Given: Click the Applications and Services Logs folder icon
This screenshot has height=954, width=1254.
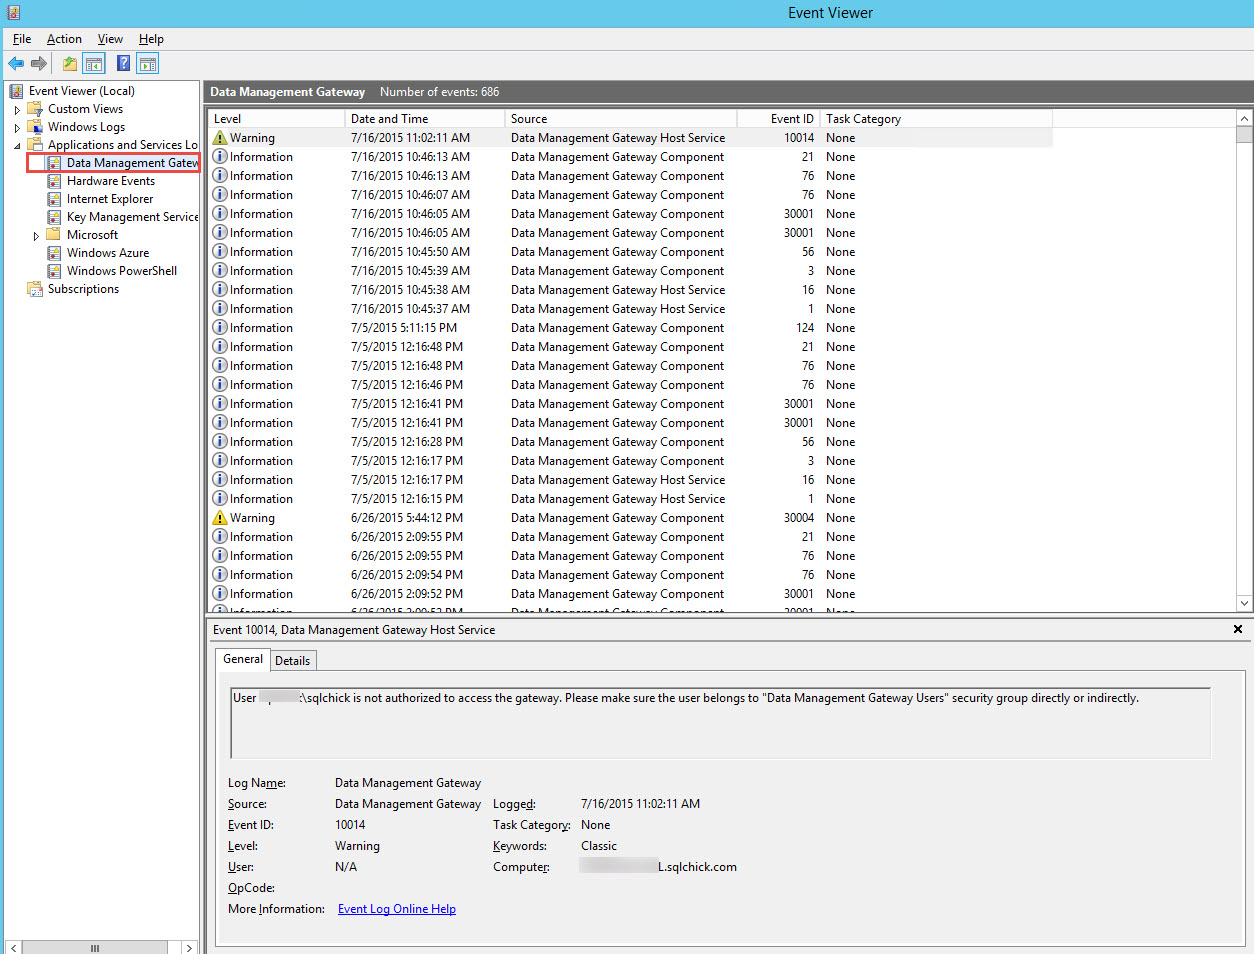Looking at the screenshot, I should 35,145.
